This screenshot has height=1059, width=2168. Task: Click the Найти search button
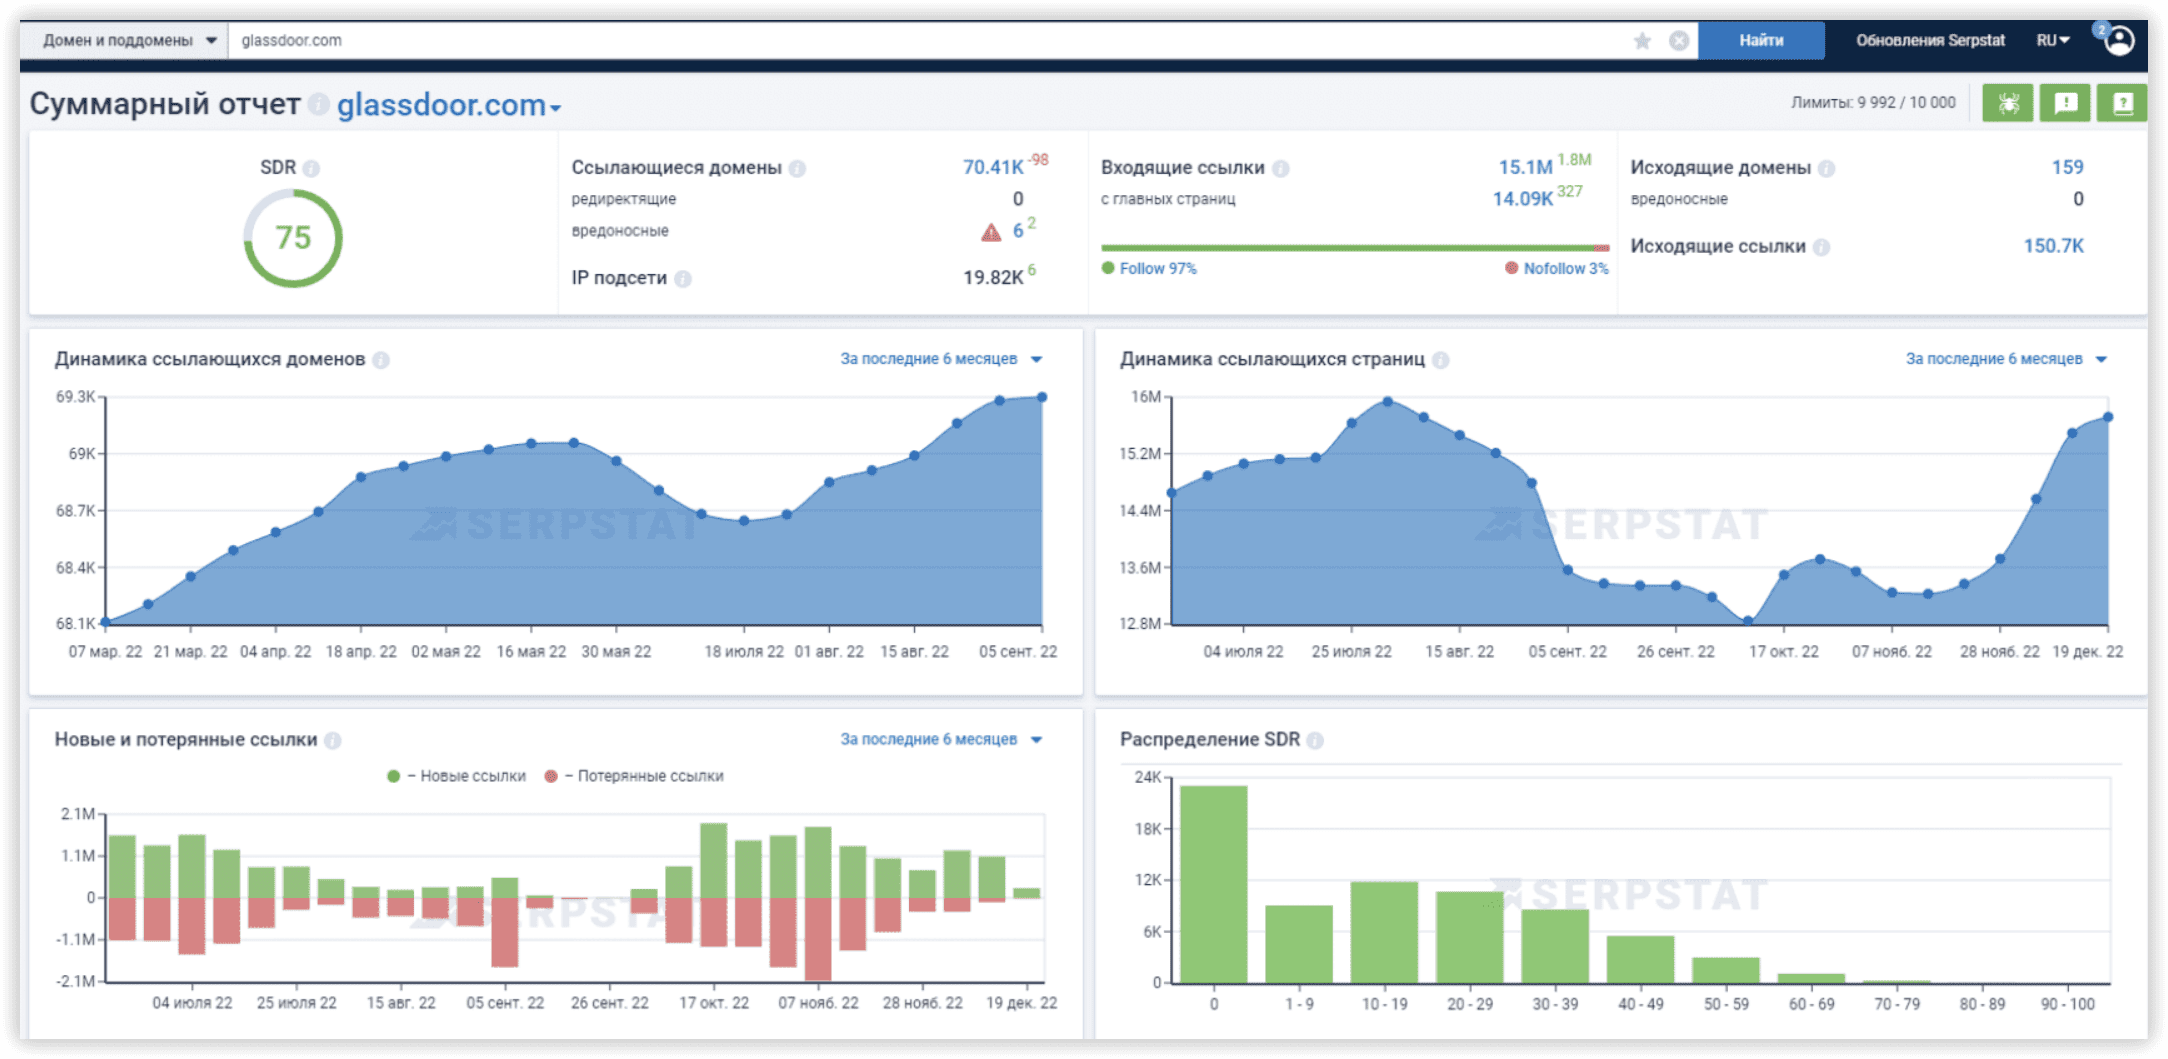click(x=1761, y=41)
